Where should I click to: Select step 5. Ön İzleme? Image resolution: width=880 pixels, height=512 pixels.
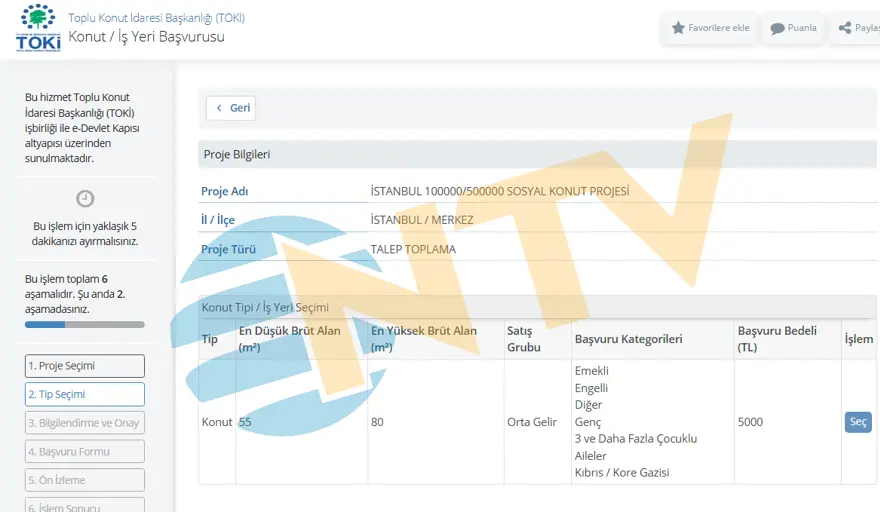point(85,480)
